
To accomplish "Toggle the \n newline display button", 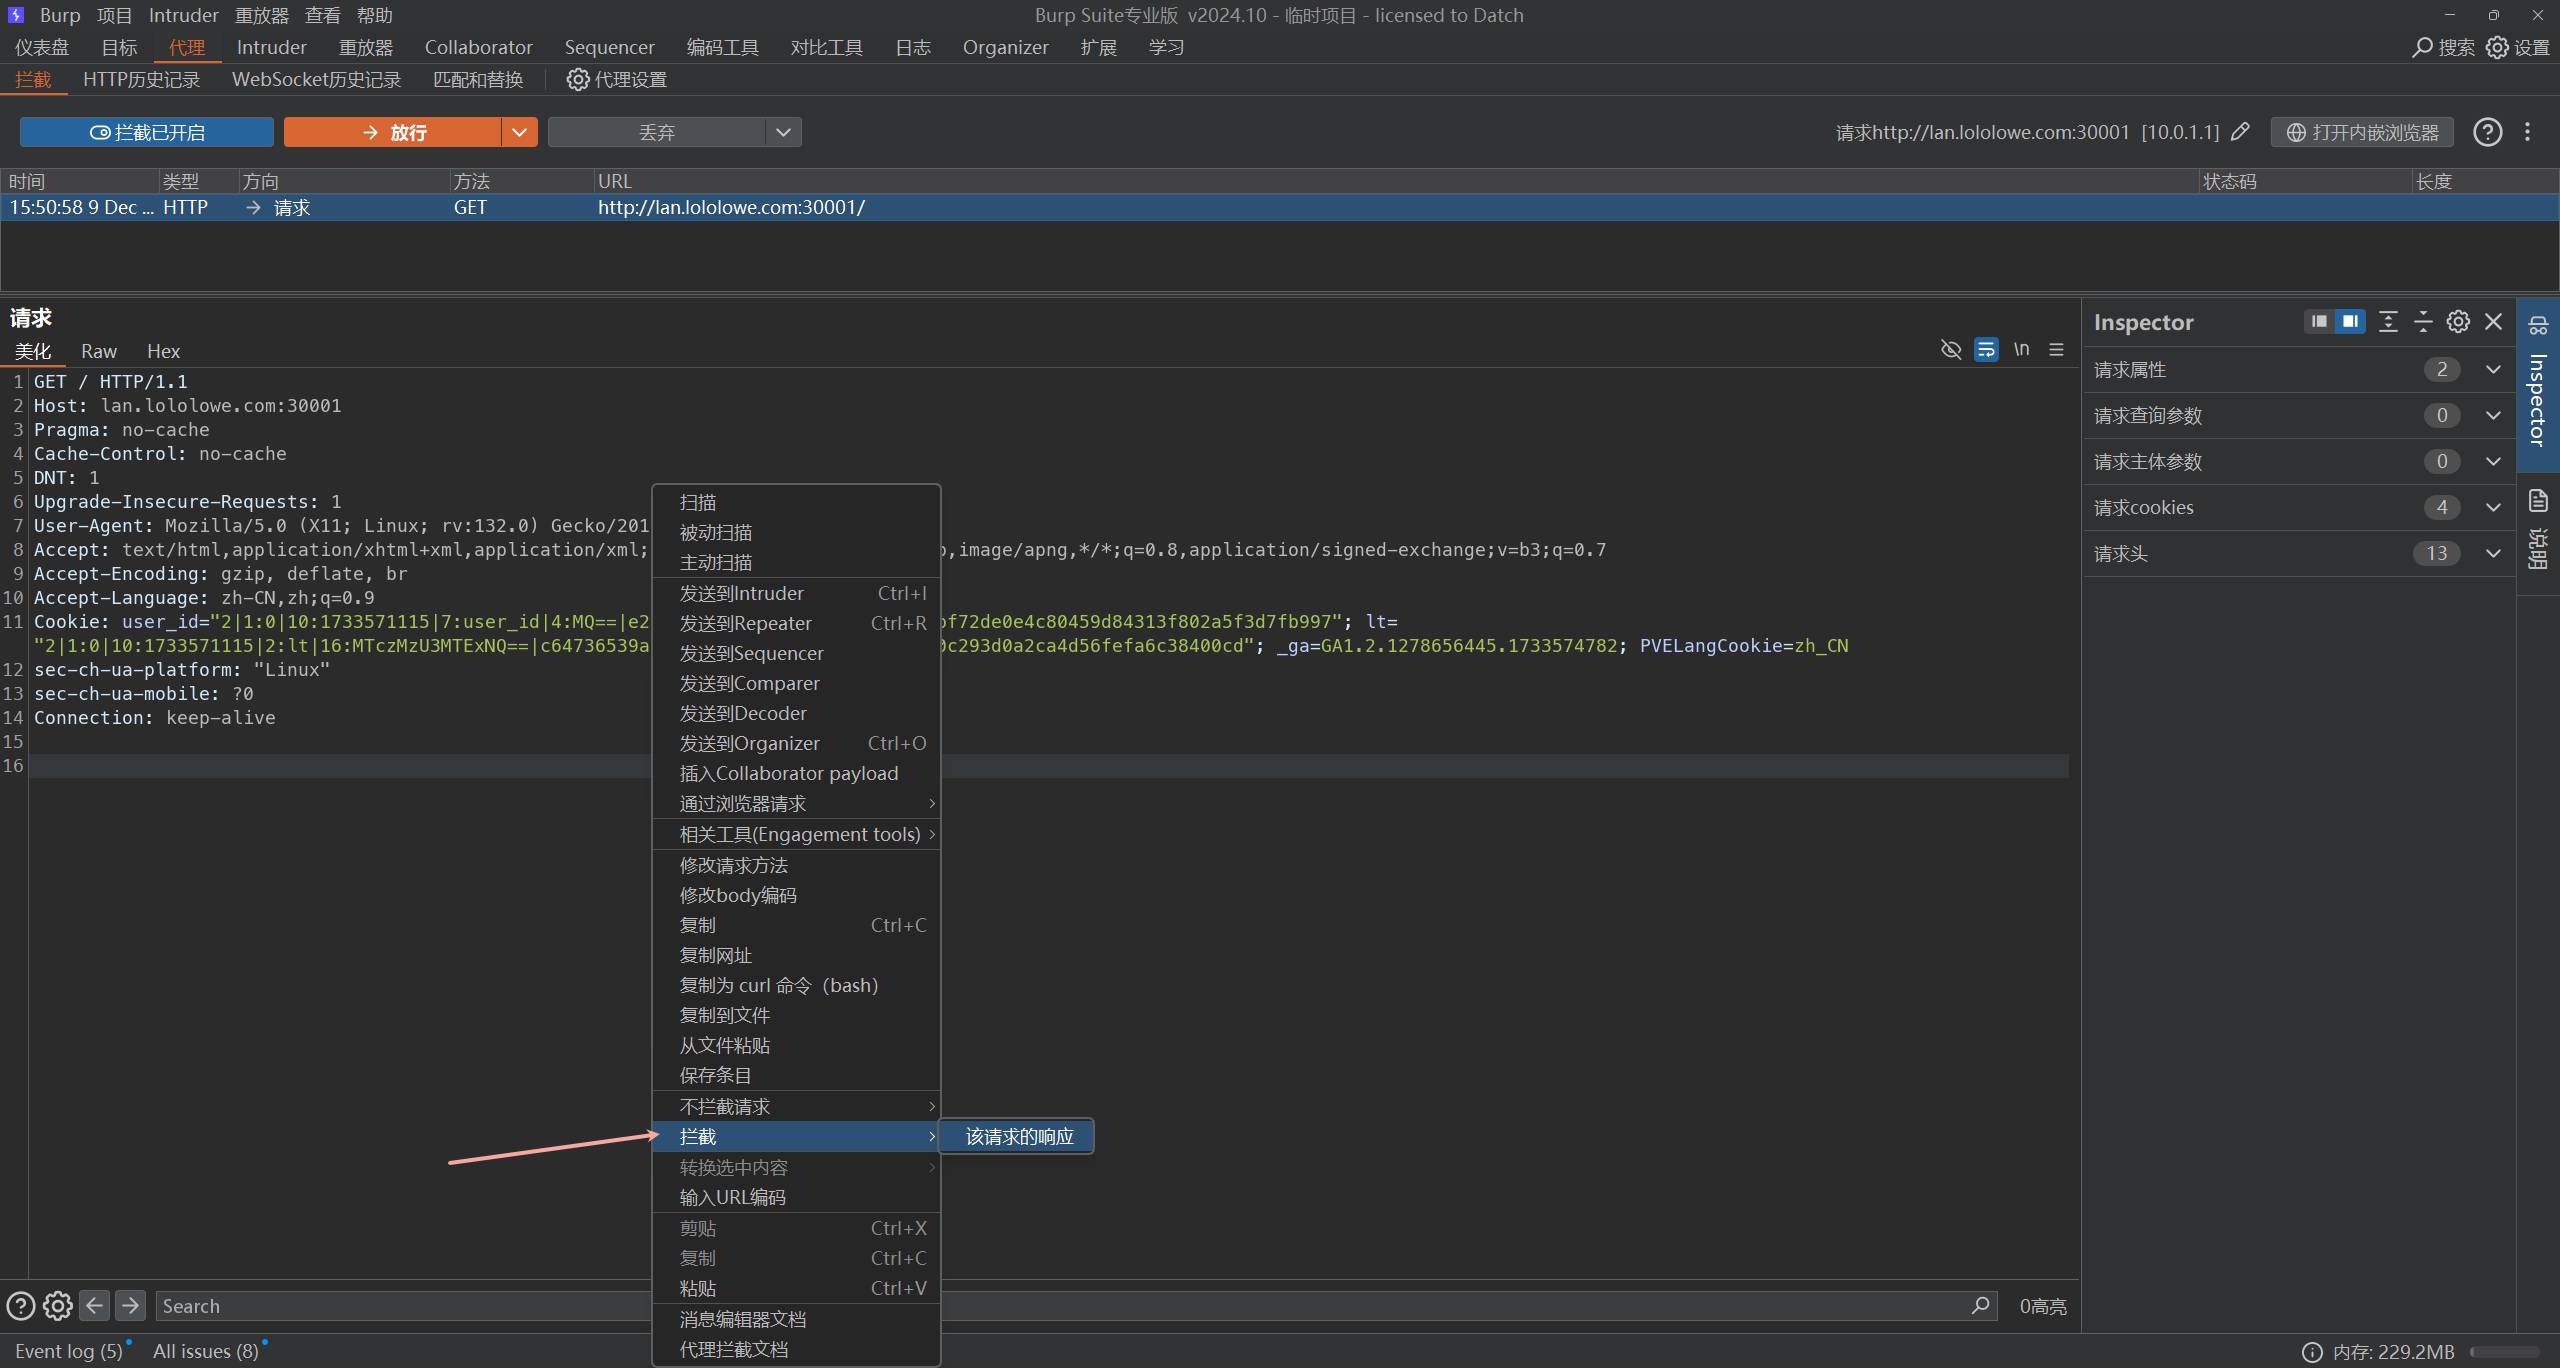I will pos(2021,349).
